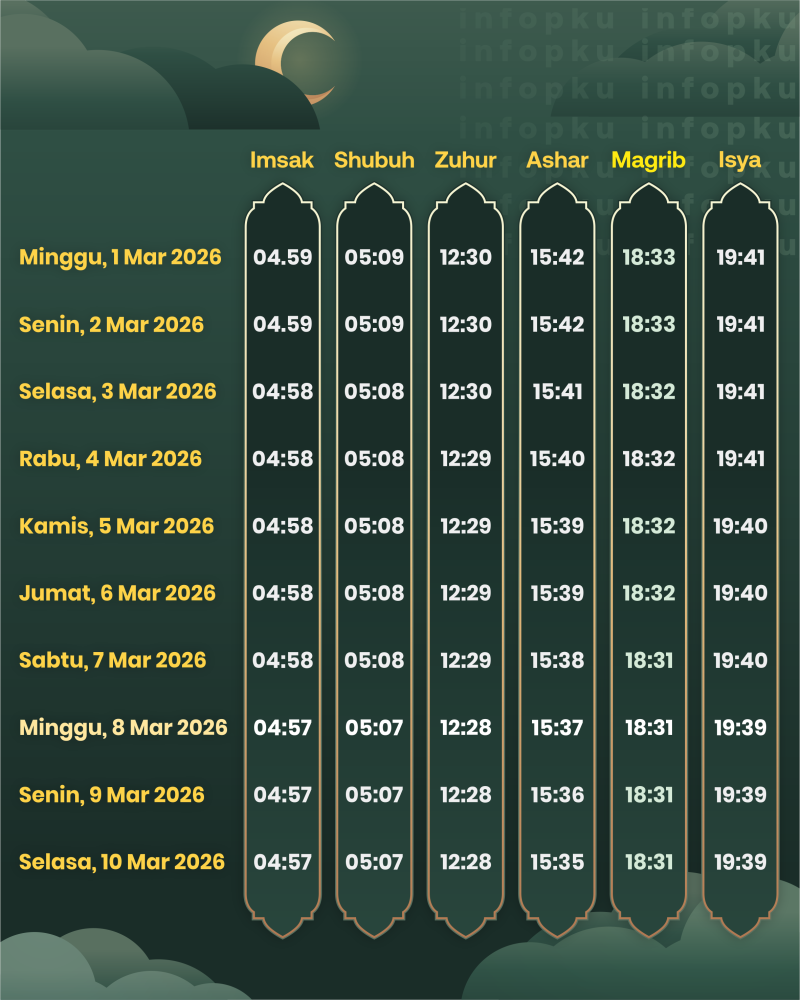
Task: Click Isya time 19:39 for Minggu, 8 Mar
Action: pyautogui.click(x=740, y=728)
